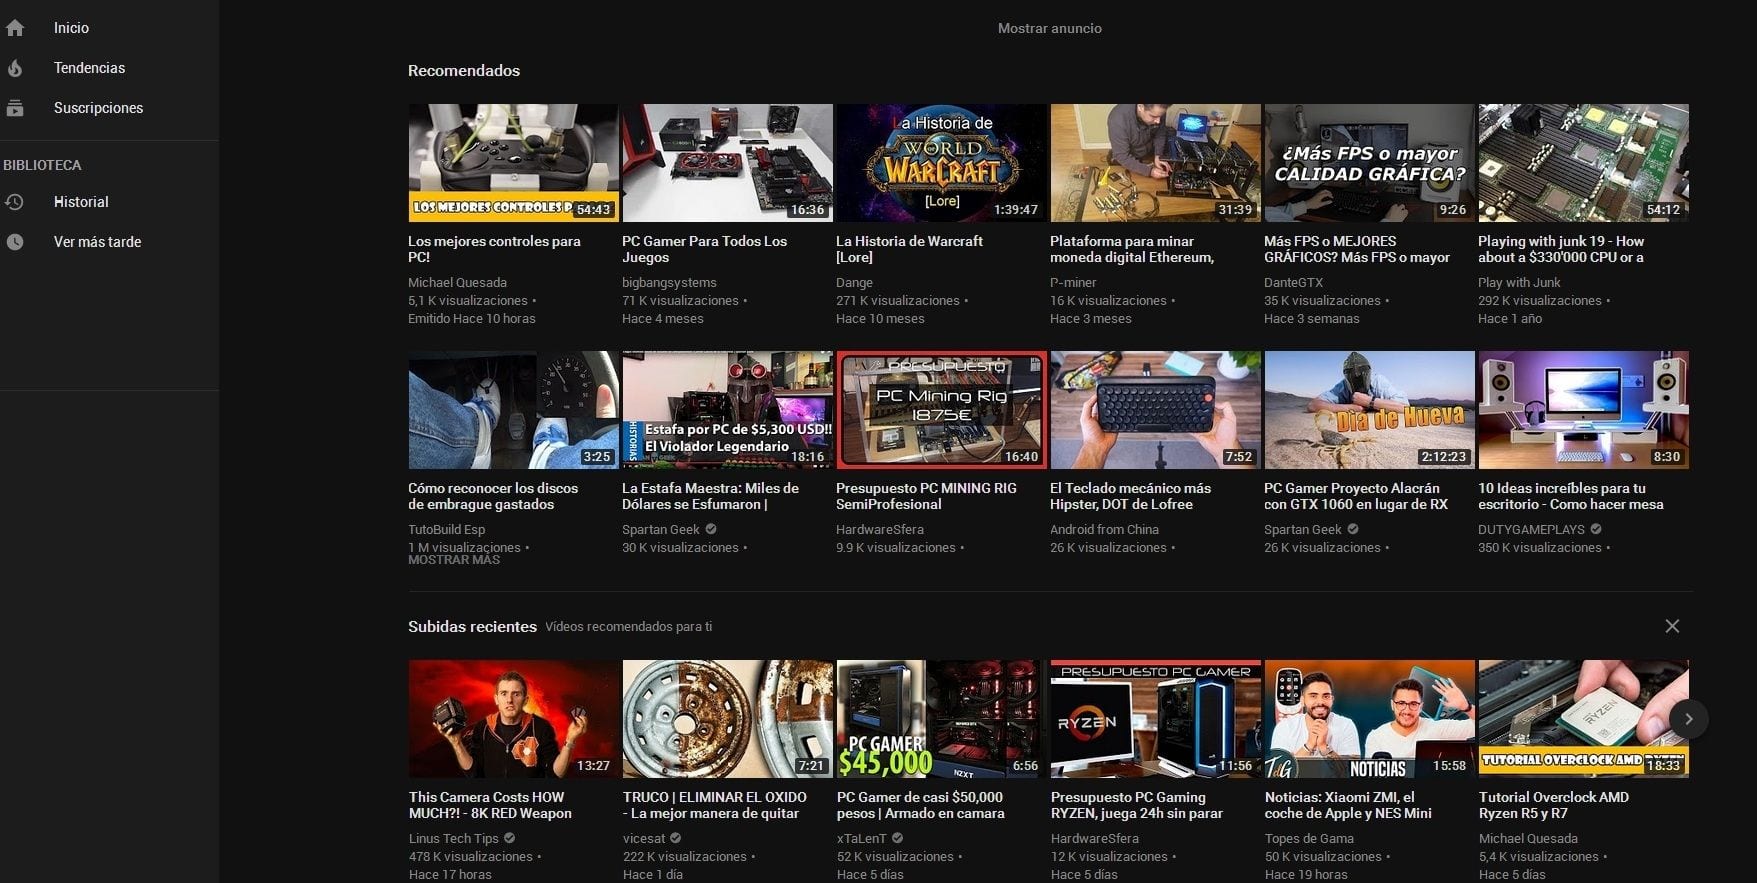Open PC Gamer $45,000 thumbnail
This screenshot has width=1757, height=883.
941,718
